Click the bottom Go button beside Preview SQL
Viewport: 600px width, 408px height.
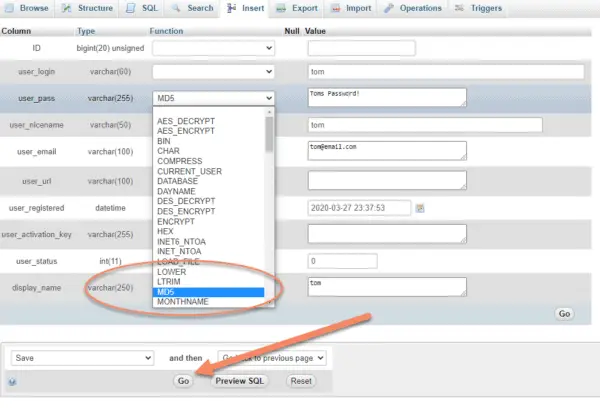tap(183, 381)
